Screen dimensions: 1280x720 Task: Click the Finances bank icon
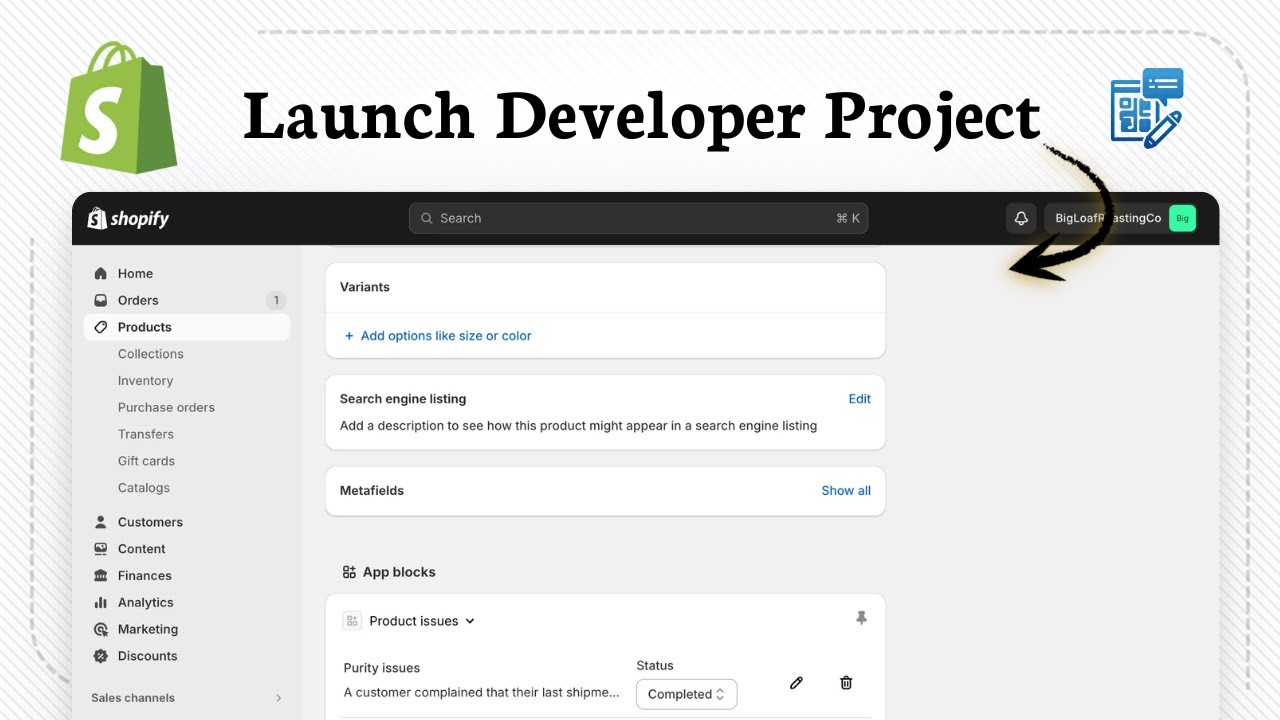pos(100,576)
